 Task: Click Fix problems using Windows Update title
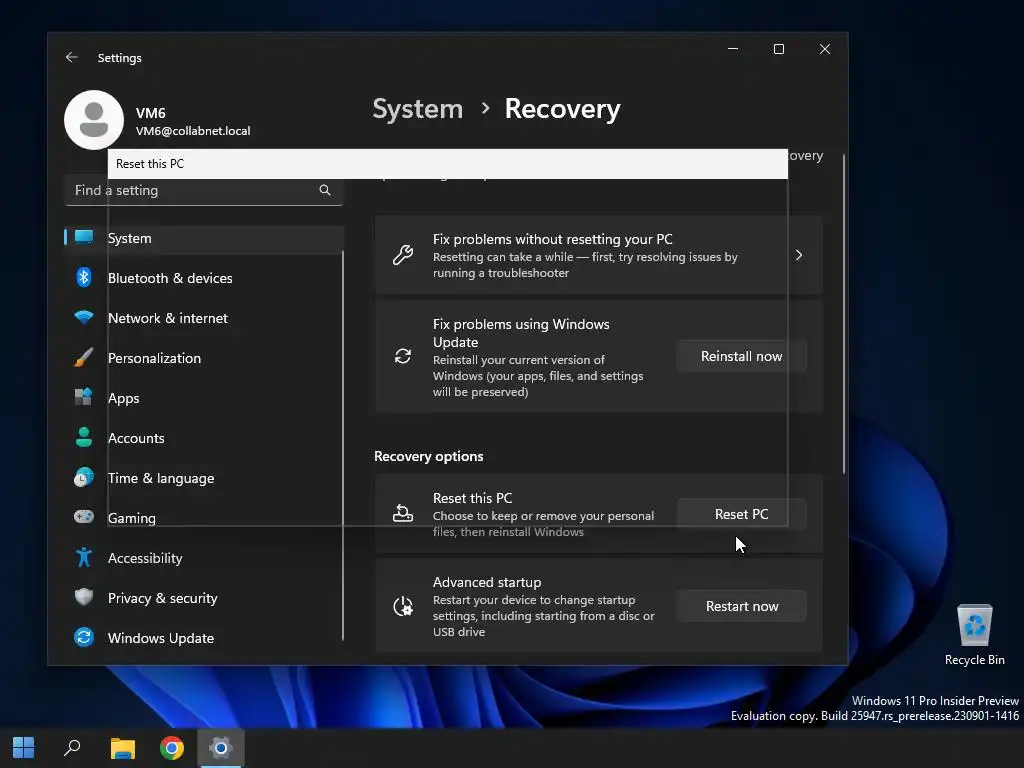pos(521,333)
